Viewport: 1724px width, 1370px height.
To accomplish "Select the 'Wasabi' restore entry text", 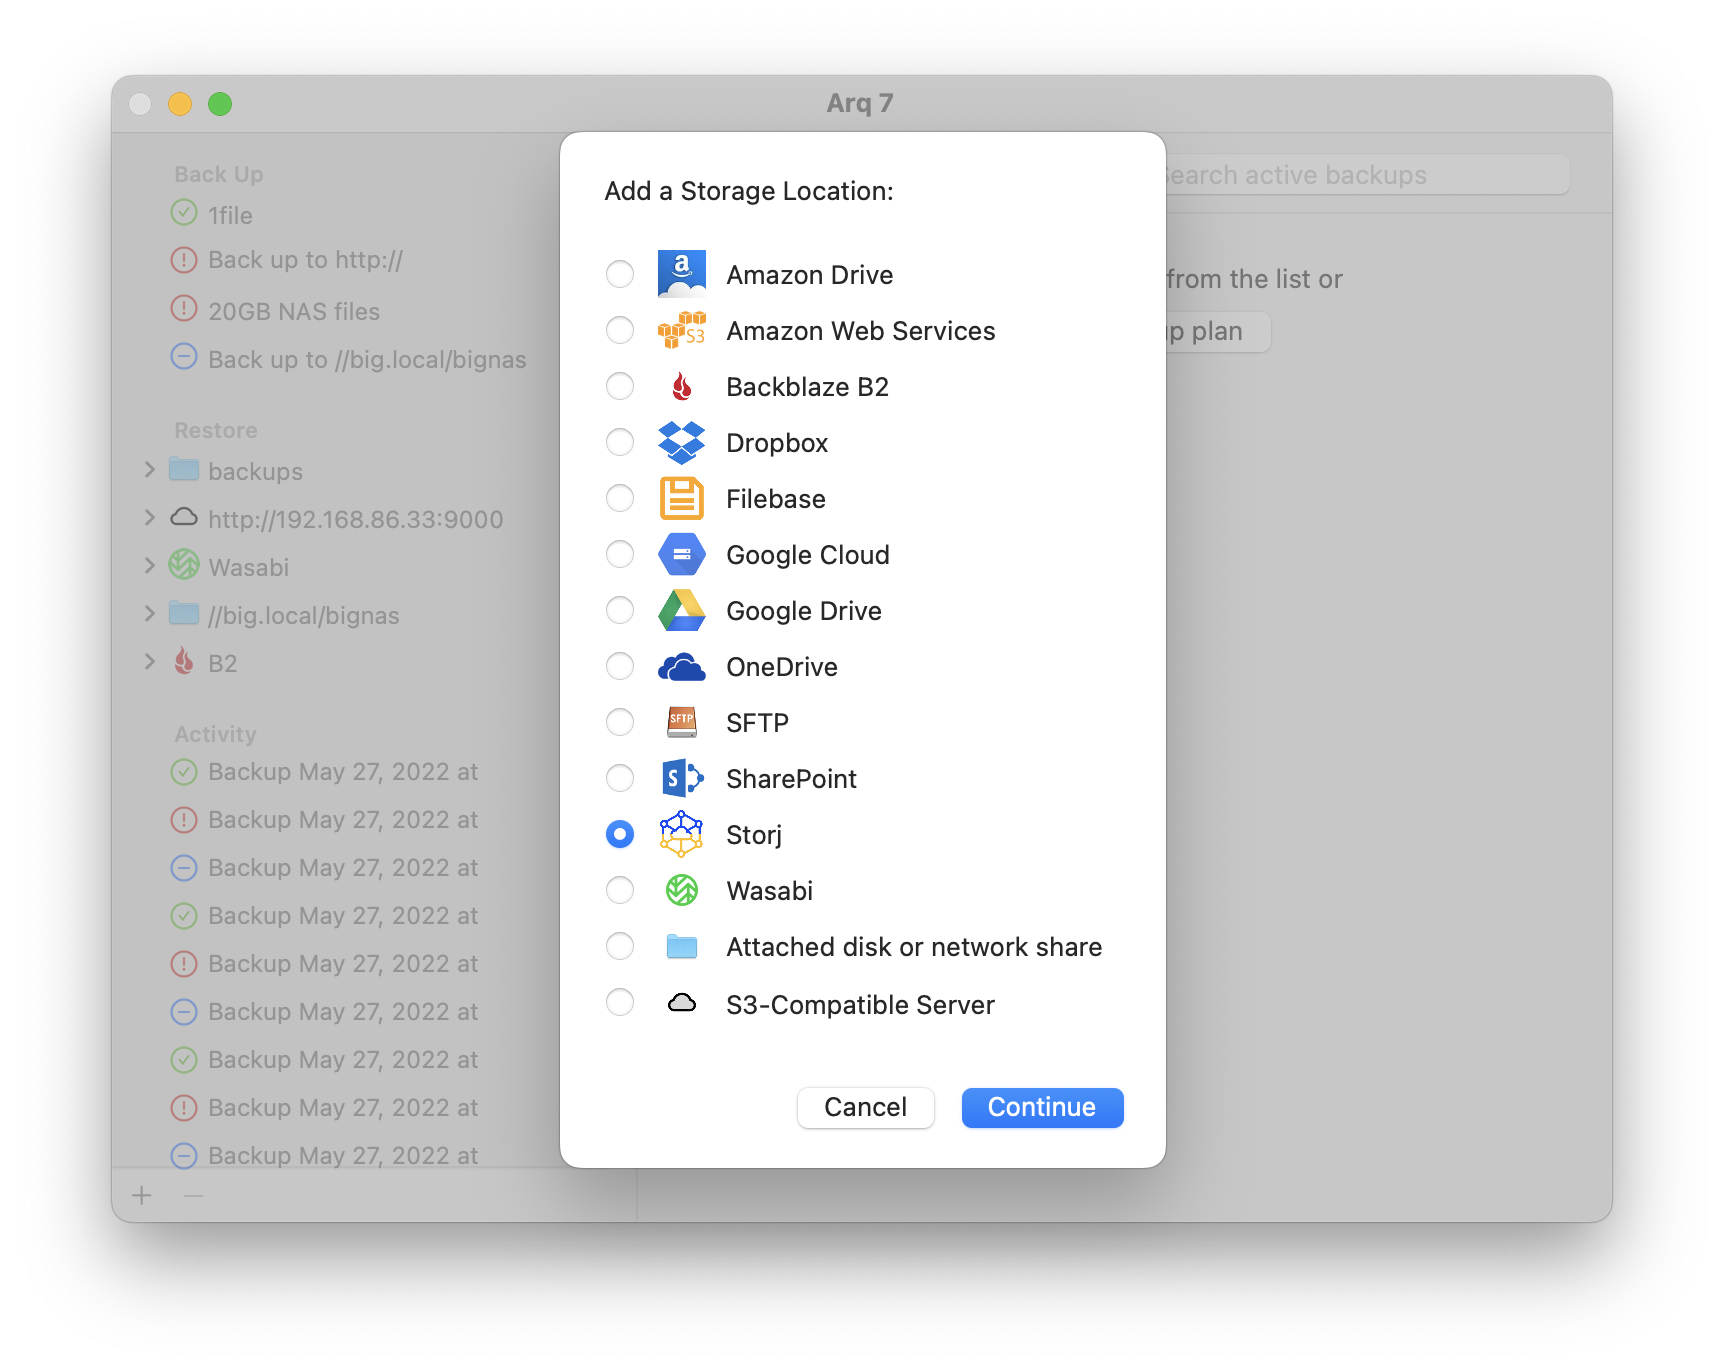I will (249, 568).
